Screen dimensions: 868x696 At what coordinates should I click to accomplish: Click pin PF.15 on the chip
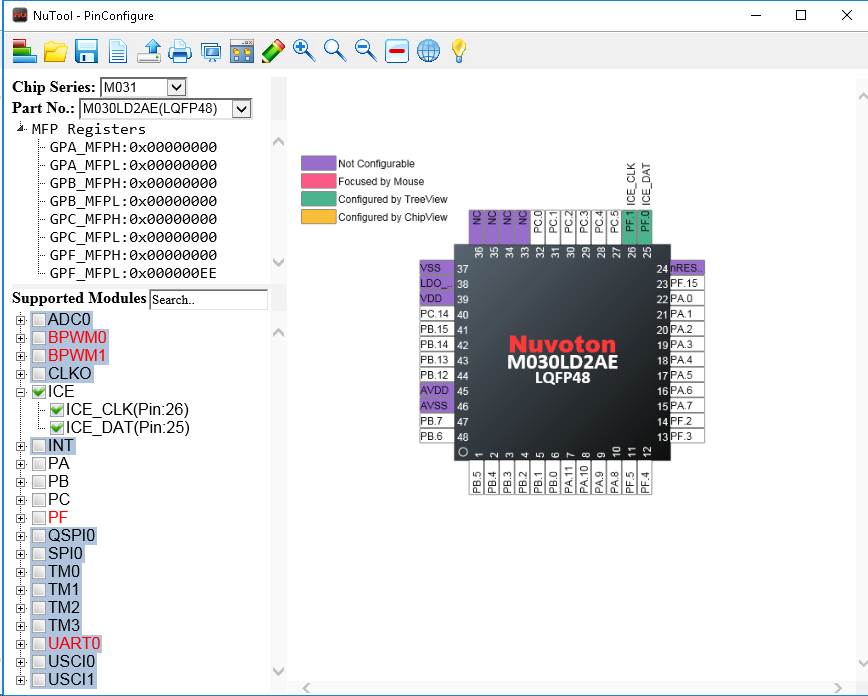(x=688, y=283)
